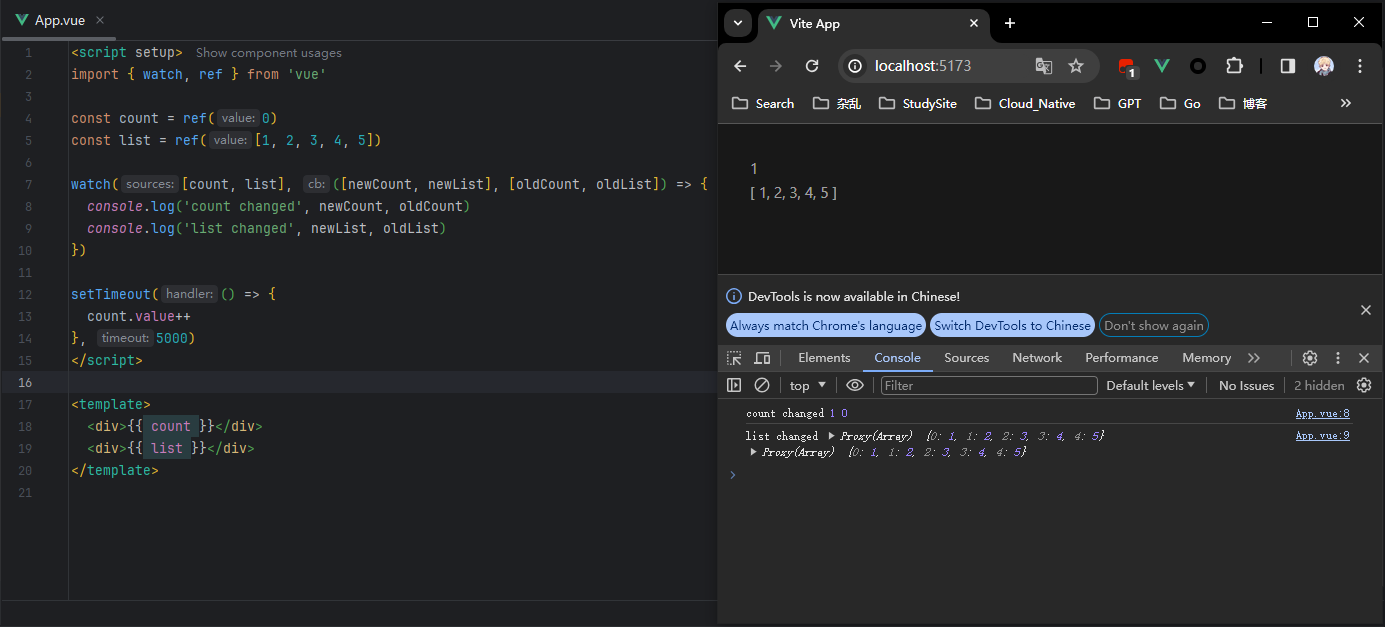Select the App.vue editor tab
Image resolution: width=1385 pixels, height=627 pixels.
coord(59,20)
